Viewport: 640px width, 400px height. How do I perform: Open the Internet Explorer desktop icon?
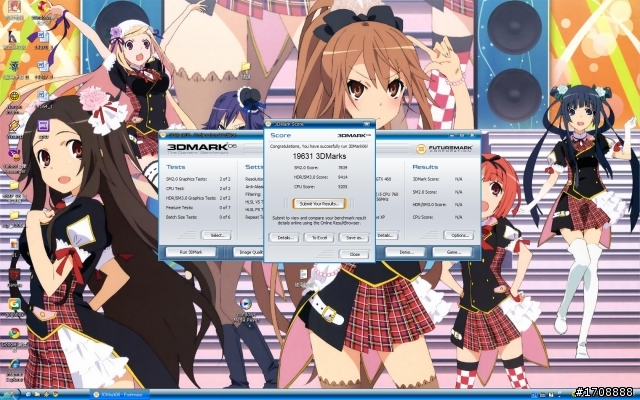point(14,364)
